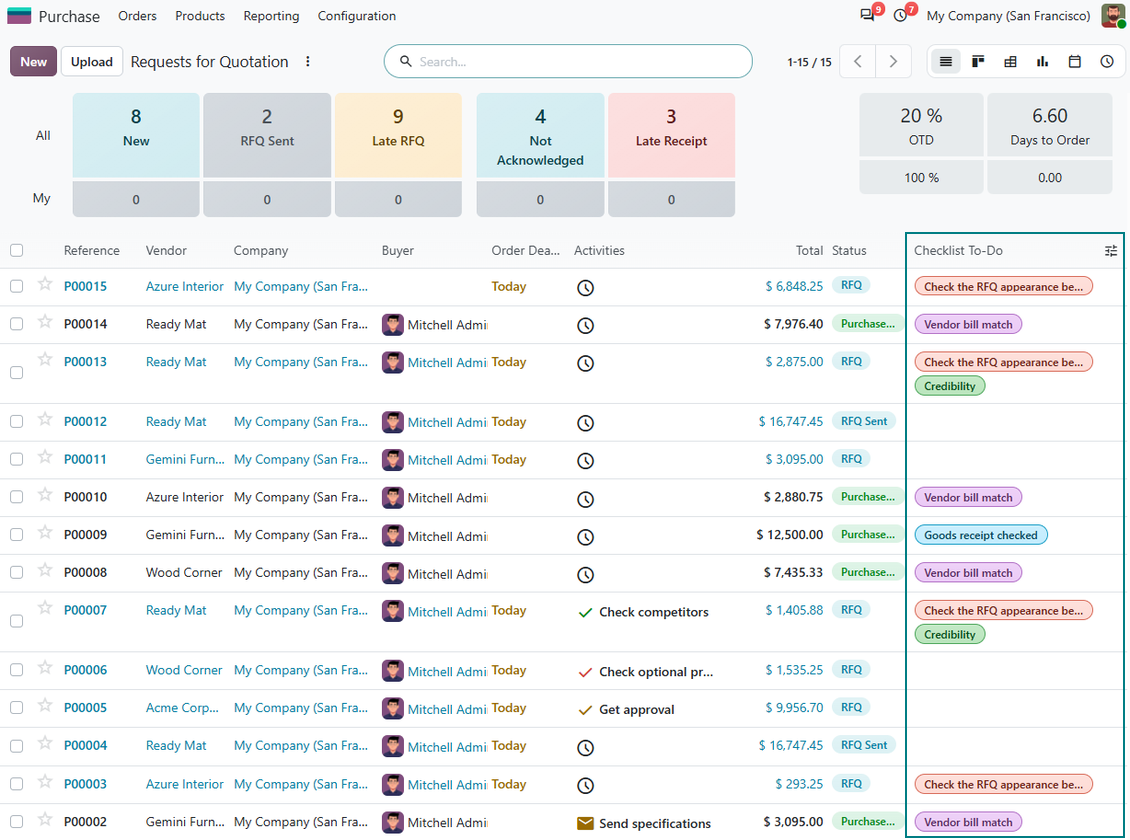Open Check optional products activity on P00006
The width and height of the screenshot is (1130, 840).
click(645, 672)
